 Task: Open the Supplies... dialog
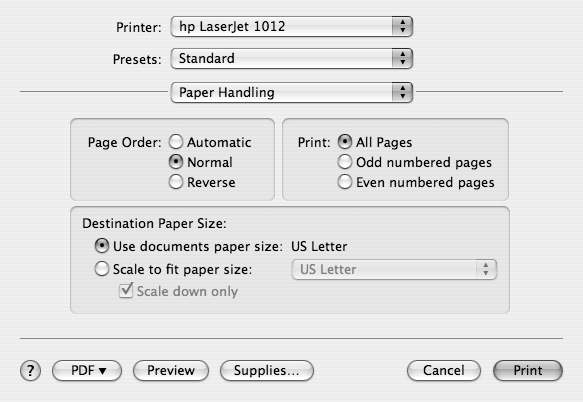267,370
